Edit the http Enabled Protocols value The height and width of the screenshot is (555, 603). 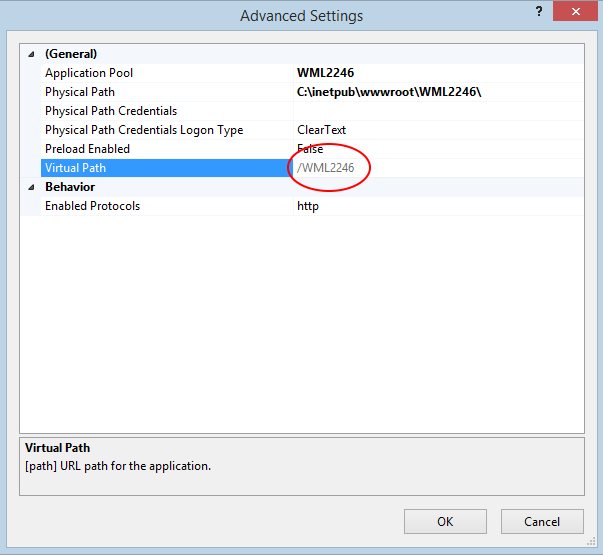(438, 206)
